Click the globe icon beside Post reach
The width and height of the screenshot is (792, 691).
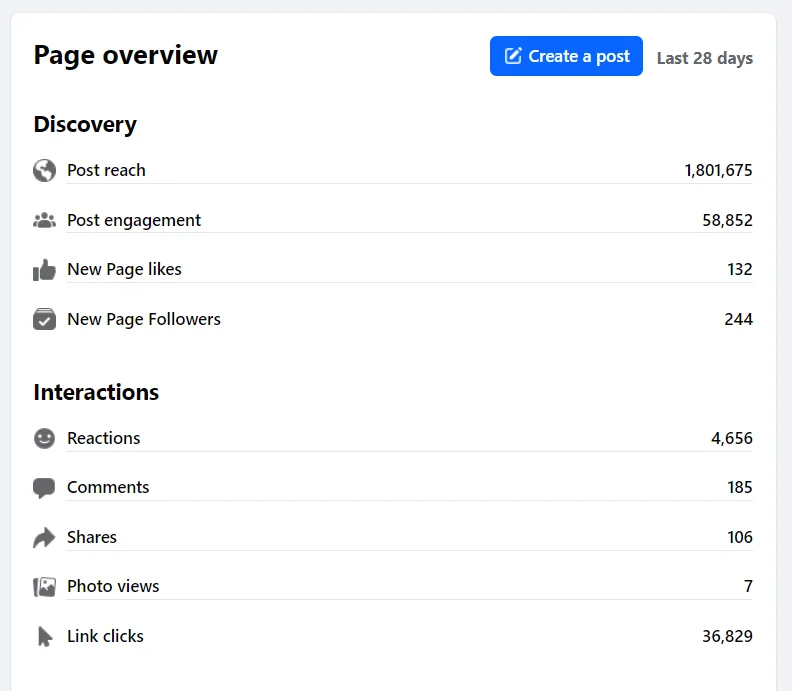(44, 170)
